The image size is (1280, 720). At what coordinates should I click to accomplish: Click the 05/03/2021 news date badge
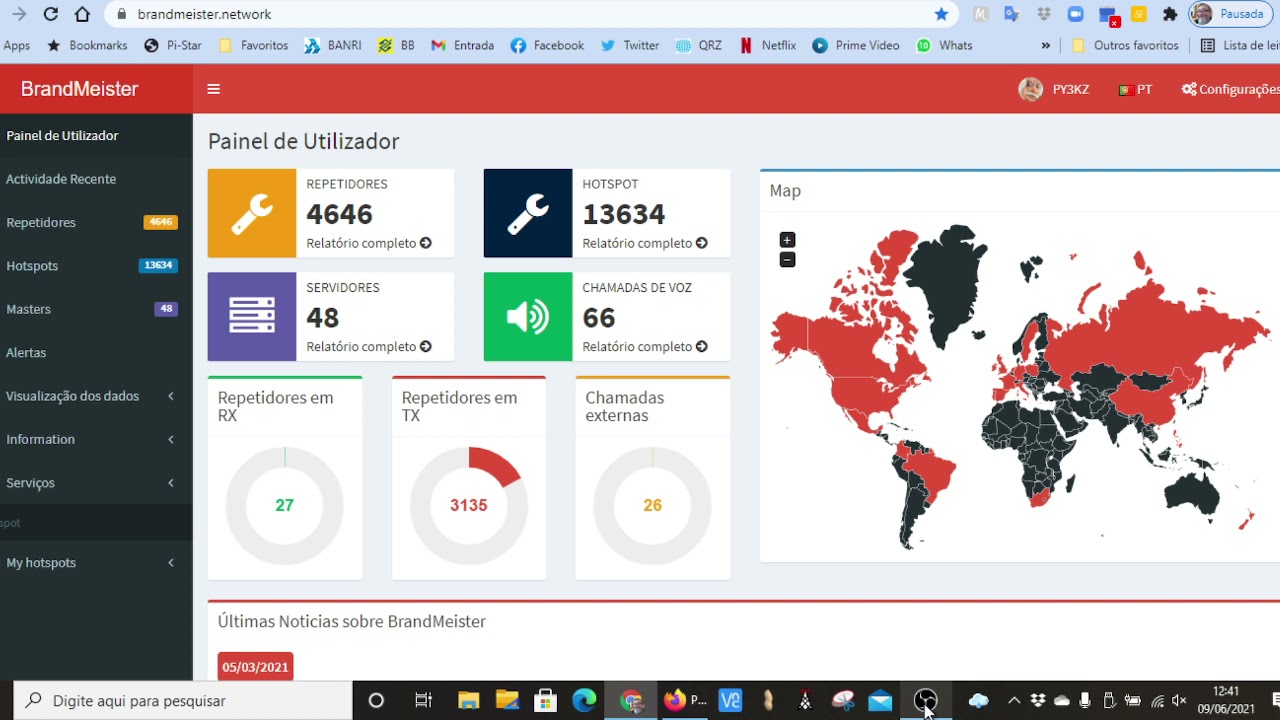(255, 667)
